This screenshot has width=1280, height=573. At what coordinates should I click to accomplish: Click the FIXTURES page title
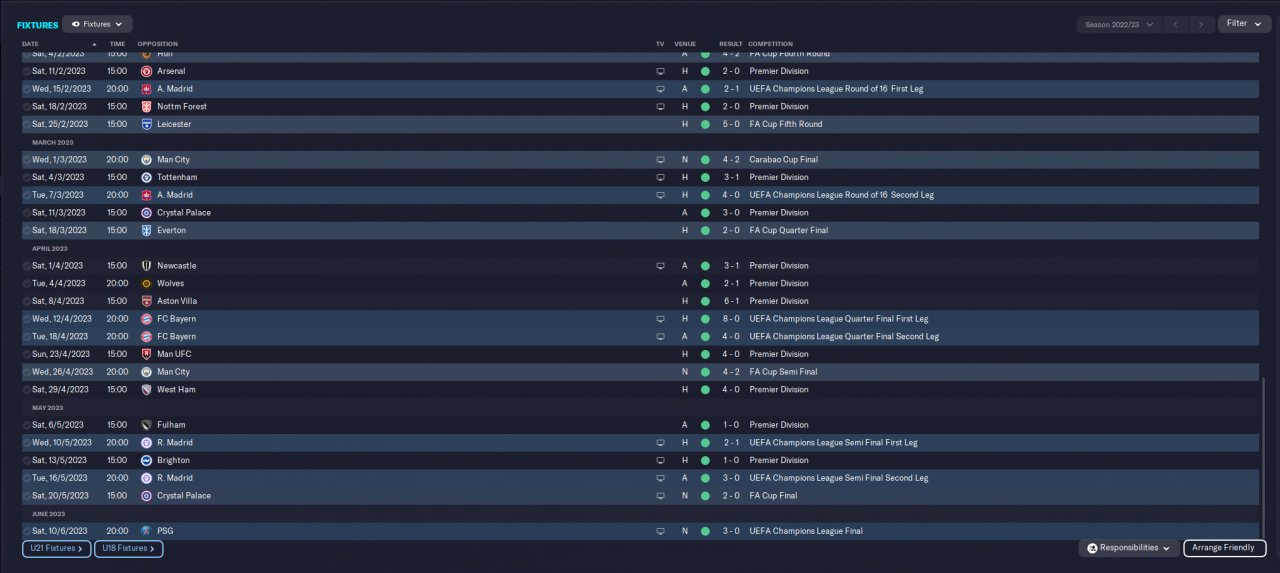[38, 25]
